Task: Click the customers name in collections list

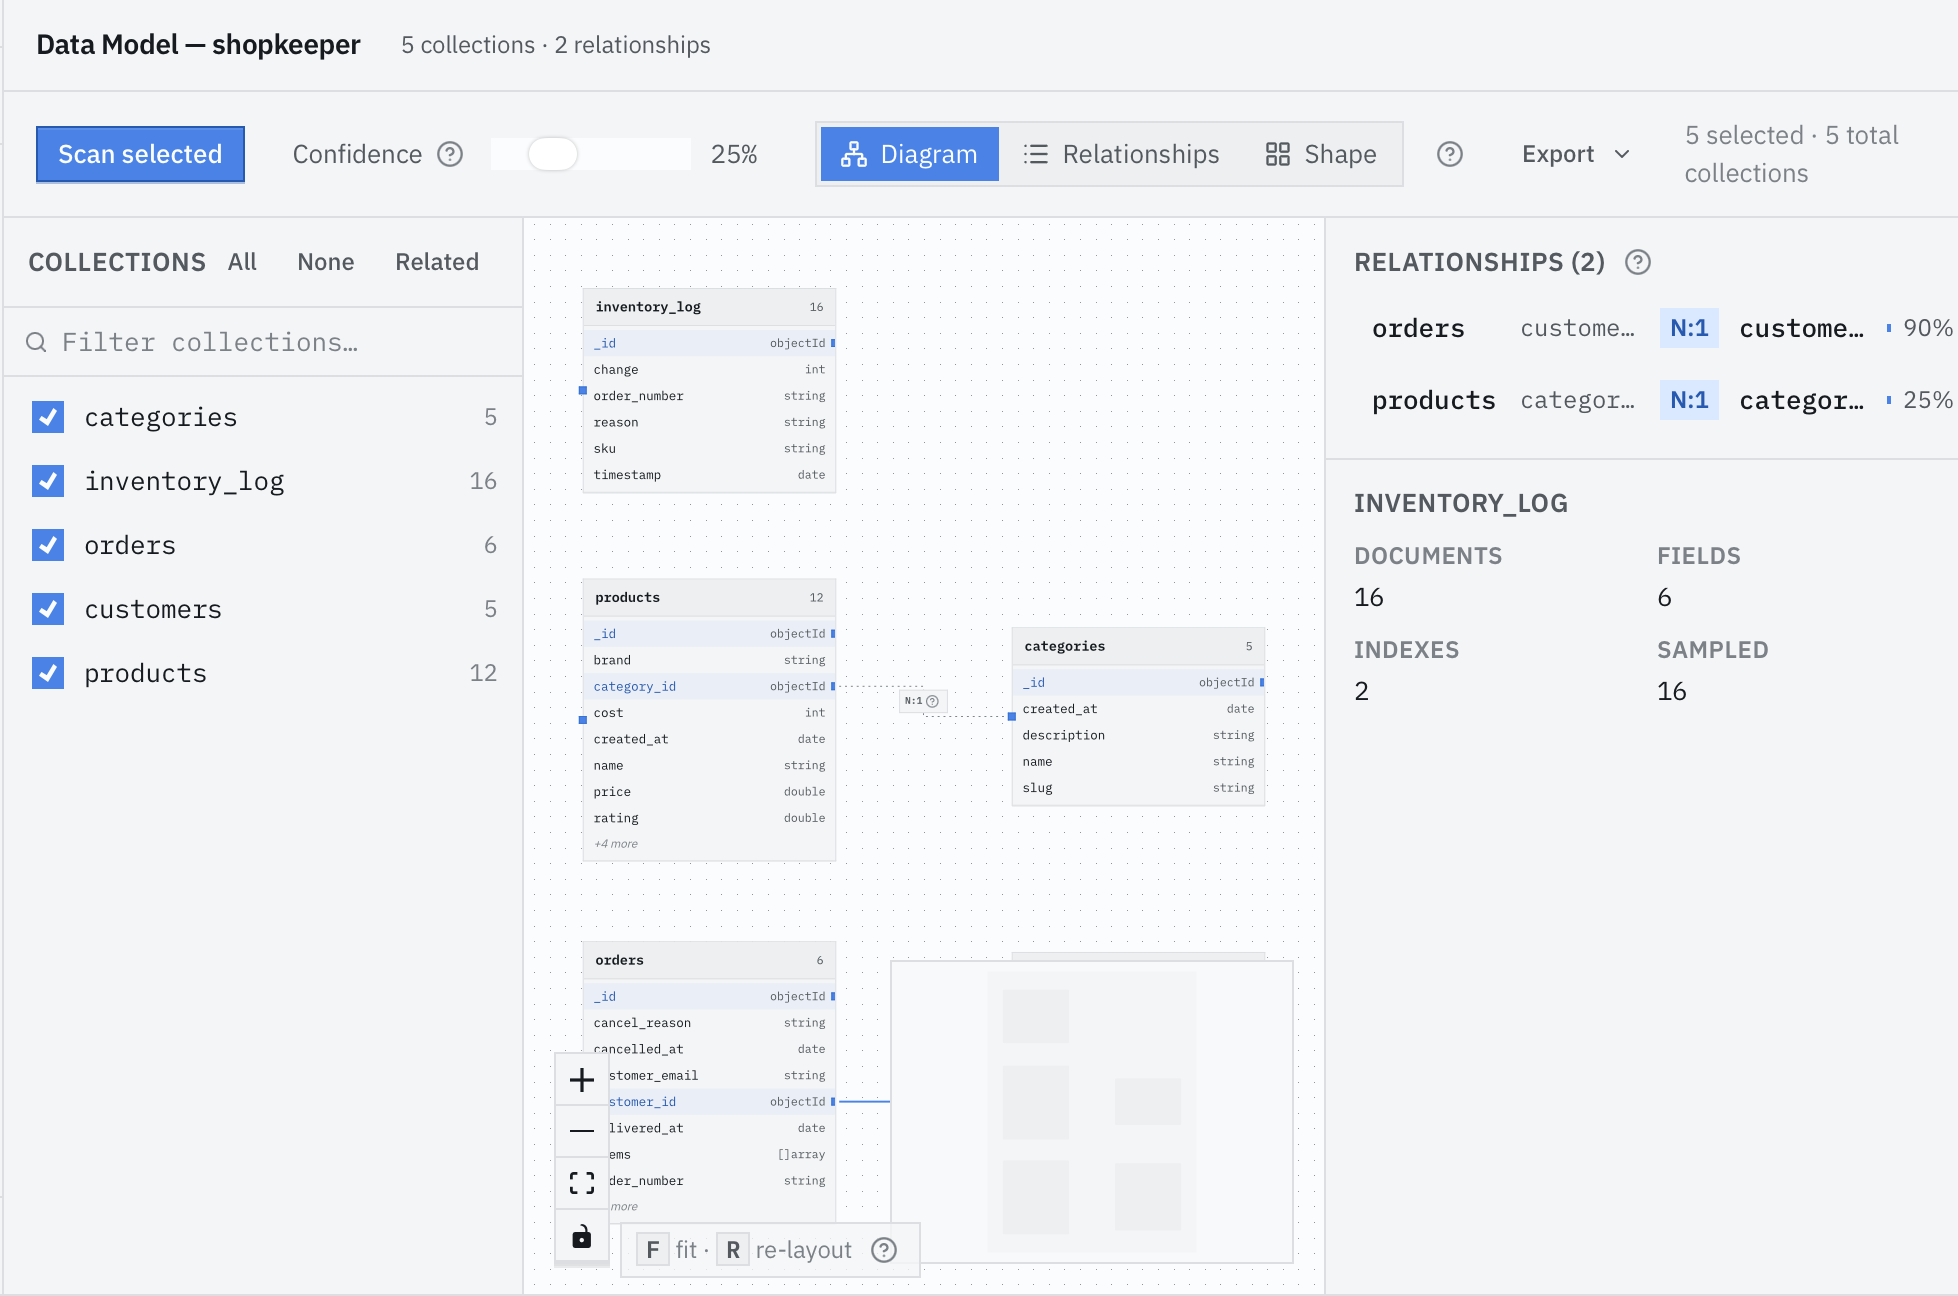Action: 153,609
